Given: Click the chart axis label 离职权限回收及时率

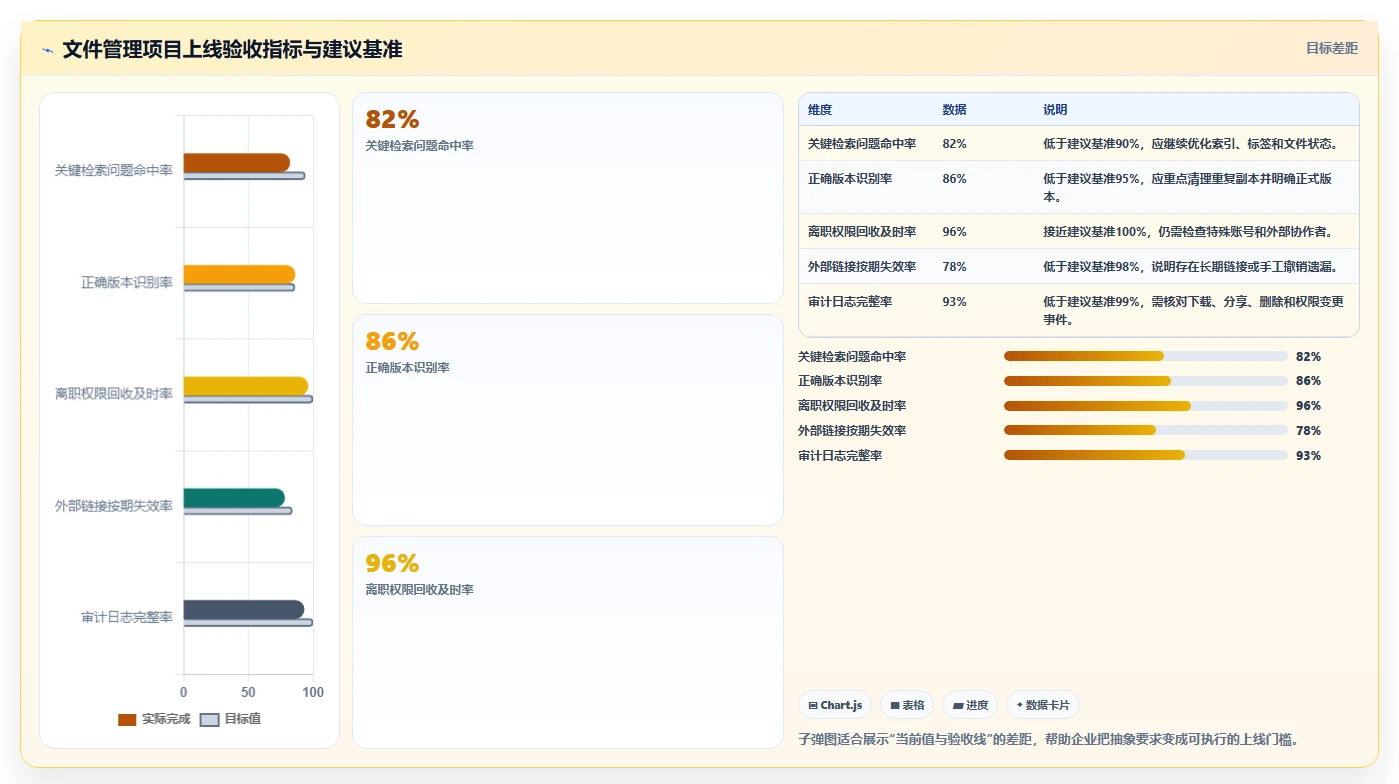Looking at the screenshot, I should 113,394.
